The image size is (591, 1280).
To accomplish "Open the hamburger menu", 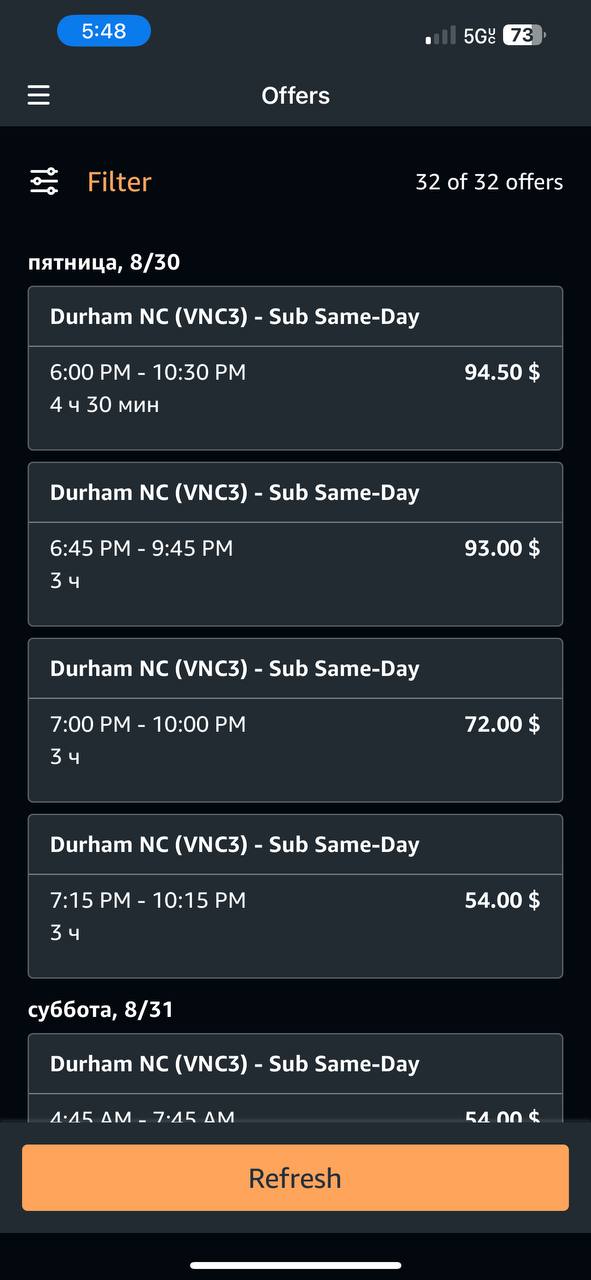I will (38, 95).
